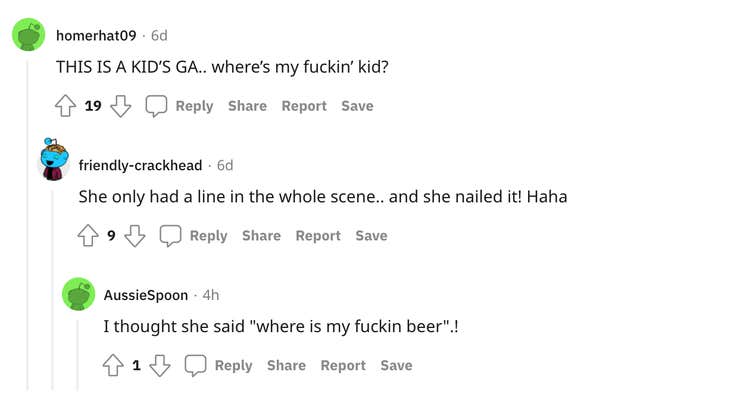The height and width of the screenshot is (400, 743).
Task: Click AussieSpoon's green avatar icon
Action: tap(79, 295)
